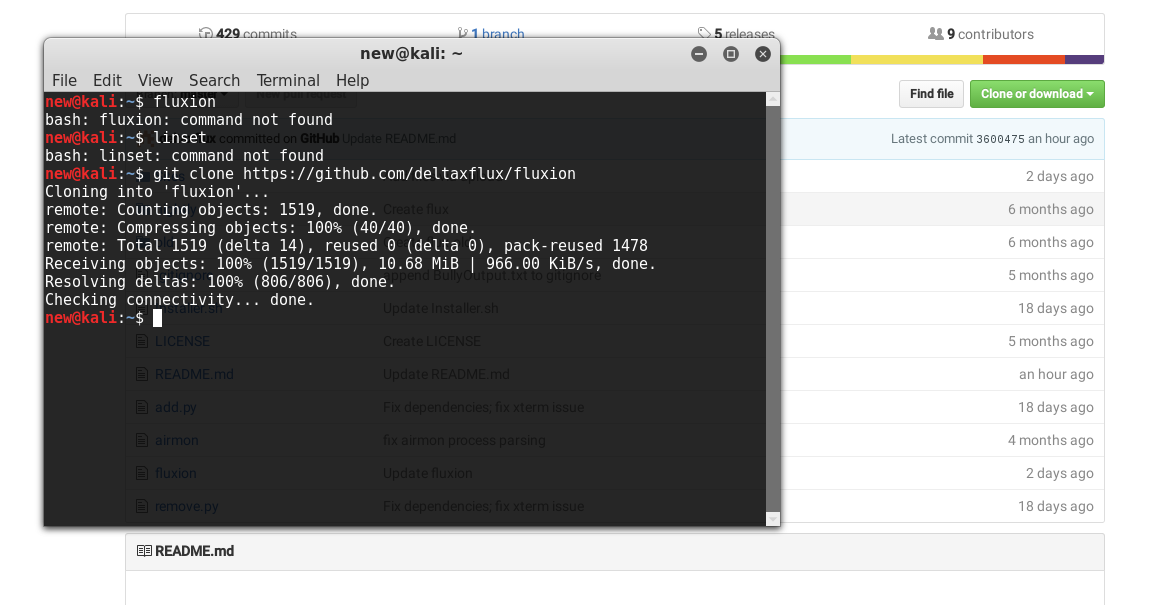Click the terminal vertical scrollbar track

(773, 309)
